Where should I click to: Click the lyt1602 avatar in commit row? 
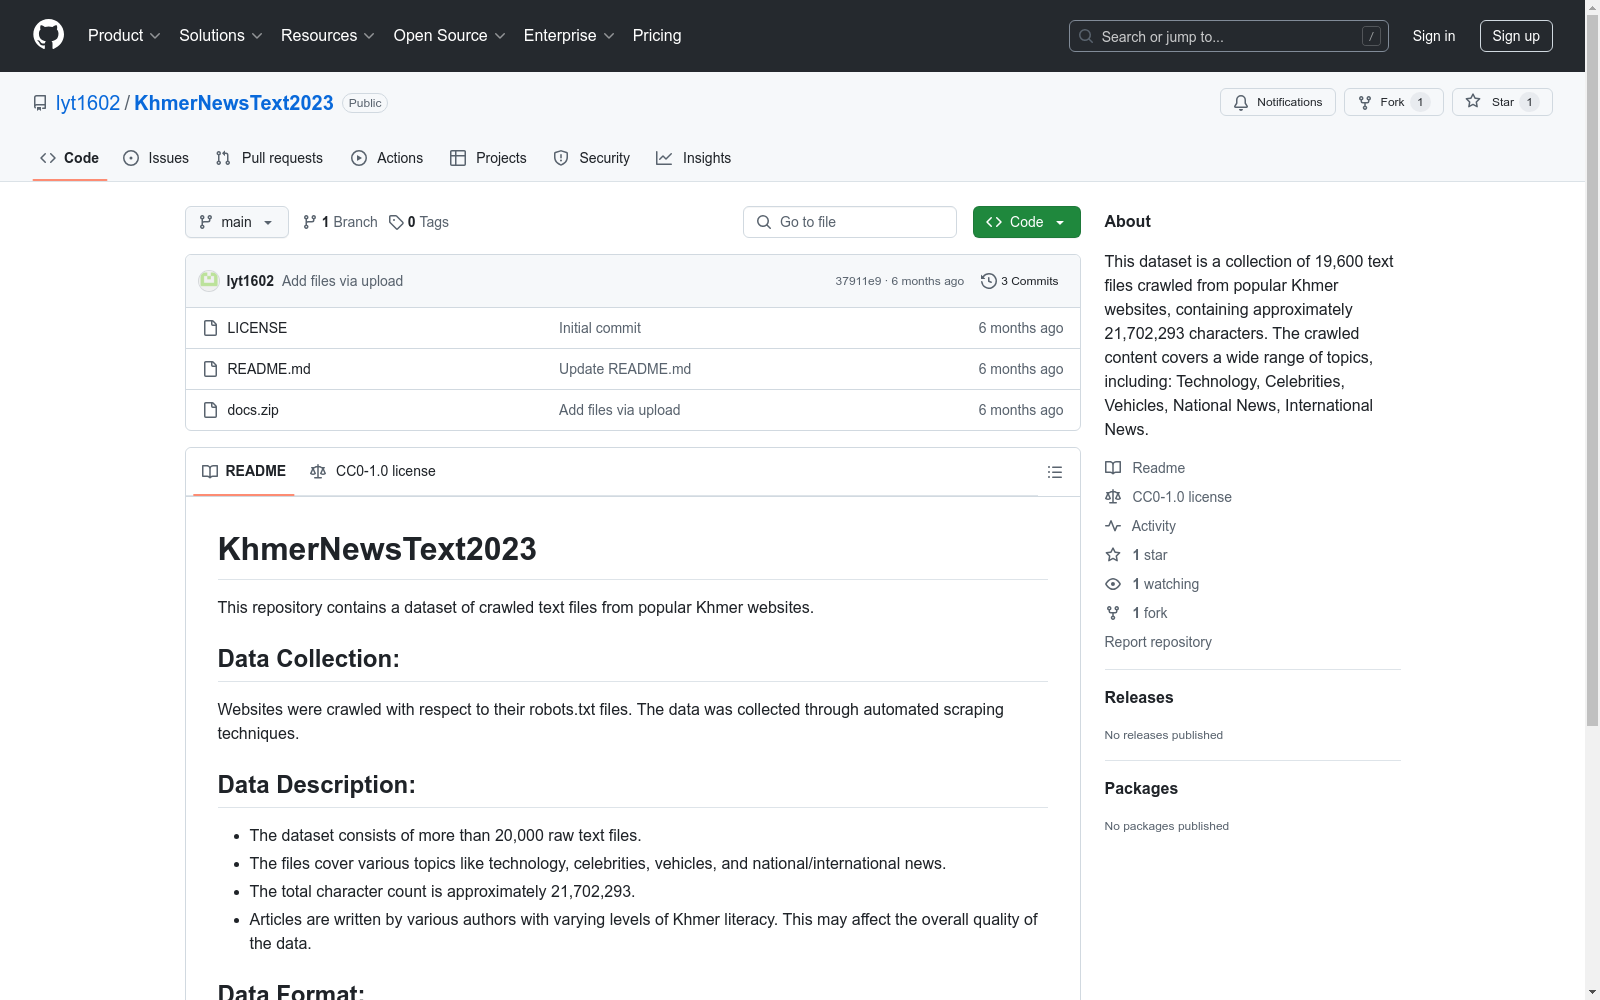tap(209, 281)
